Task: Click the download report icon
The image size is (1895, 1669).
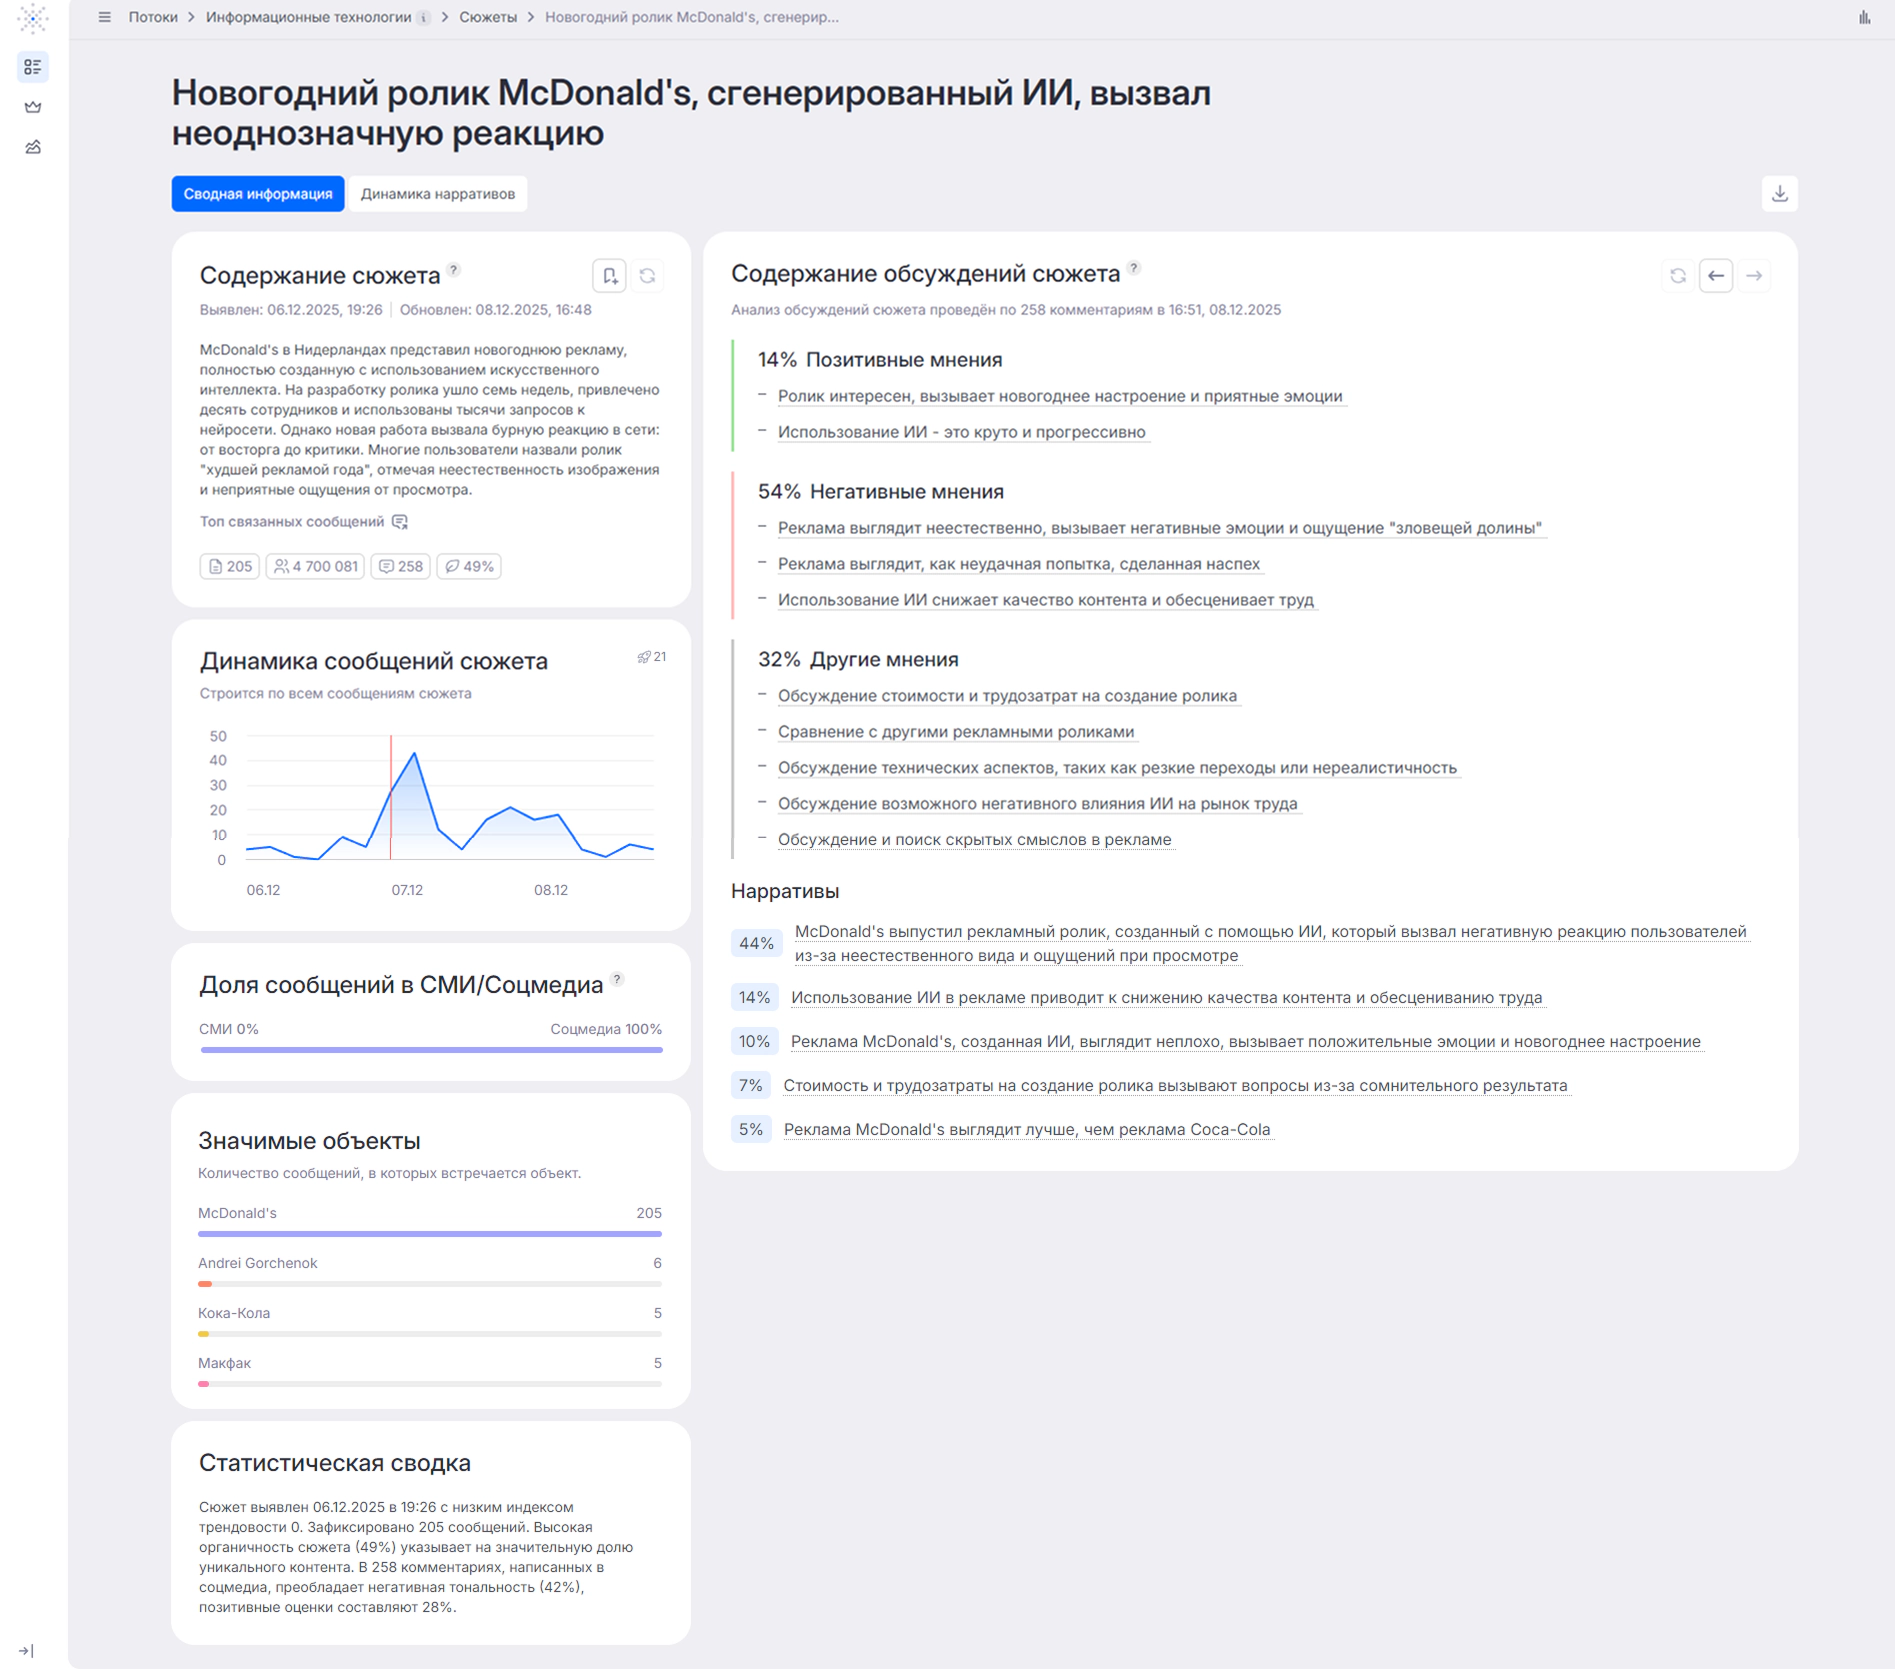Action: 1779,194
